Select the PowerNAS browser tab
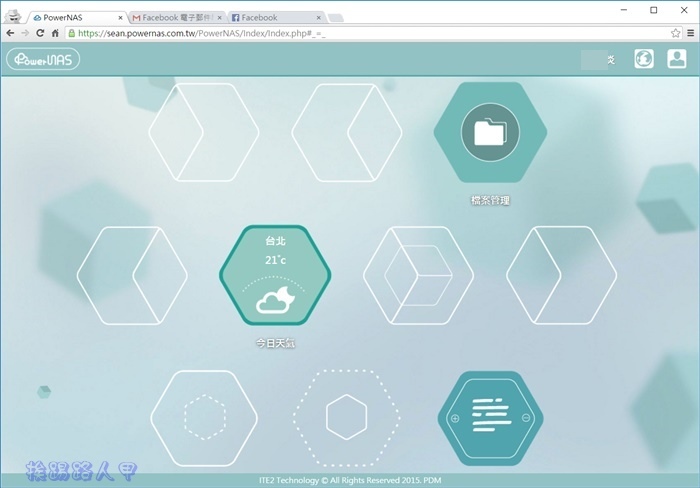Viewport: 700px width, 488px height. [x=76, y=17]
